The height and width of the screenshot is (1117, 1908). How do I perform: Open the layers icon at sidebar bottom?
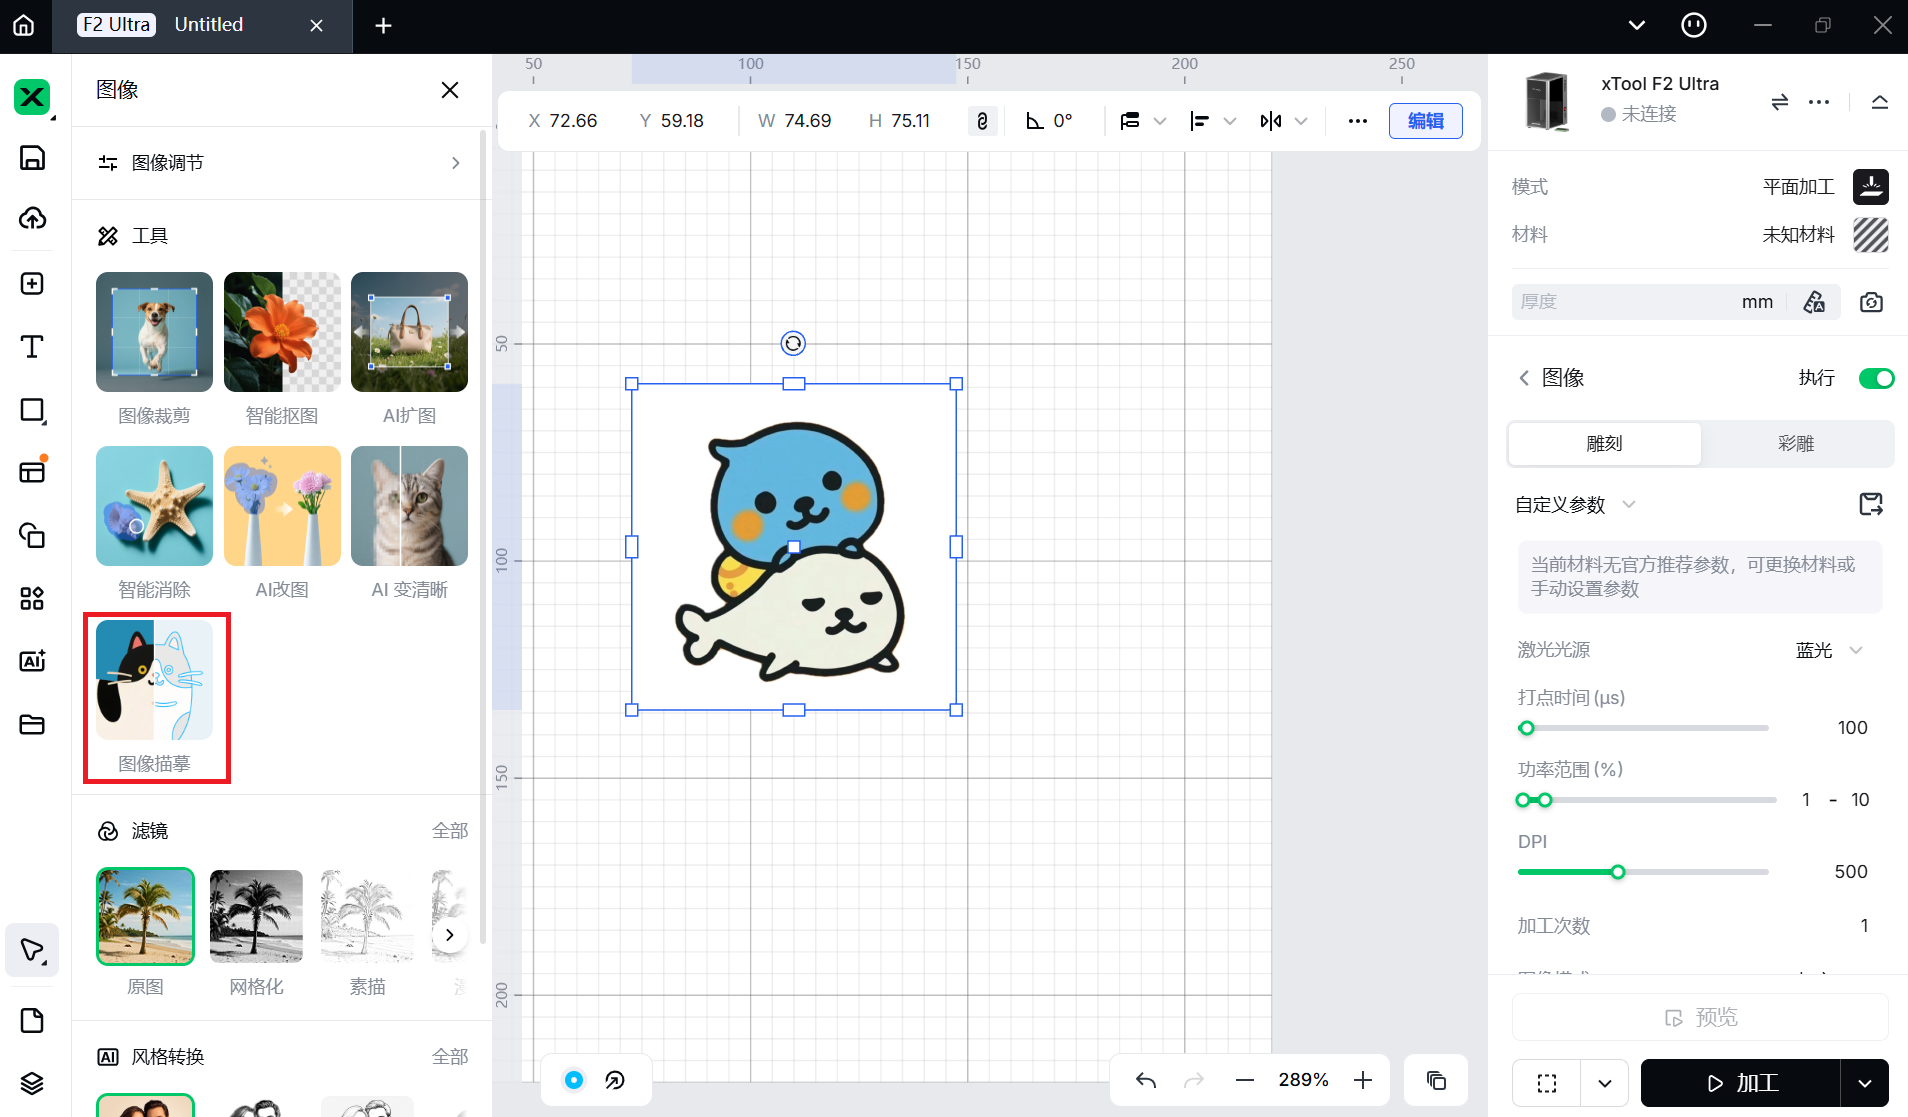(x=32, y=1083)
